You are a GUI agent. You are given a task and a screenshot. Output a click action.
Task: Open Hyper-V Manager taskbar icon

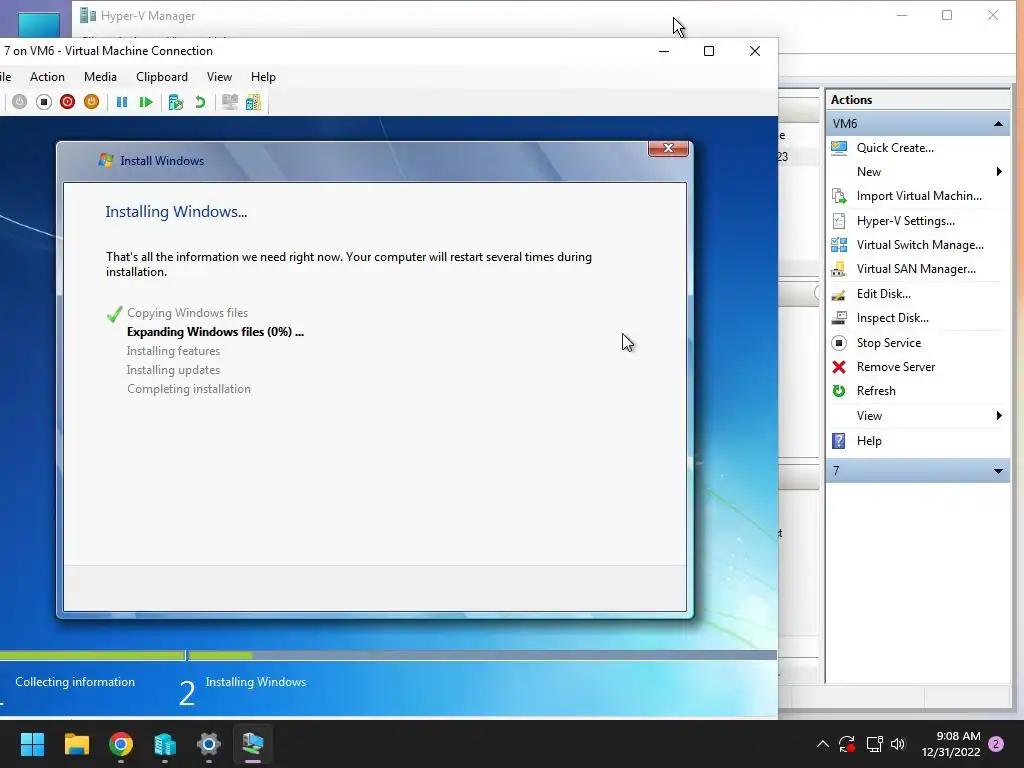coord(165,744)
